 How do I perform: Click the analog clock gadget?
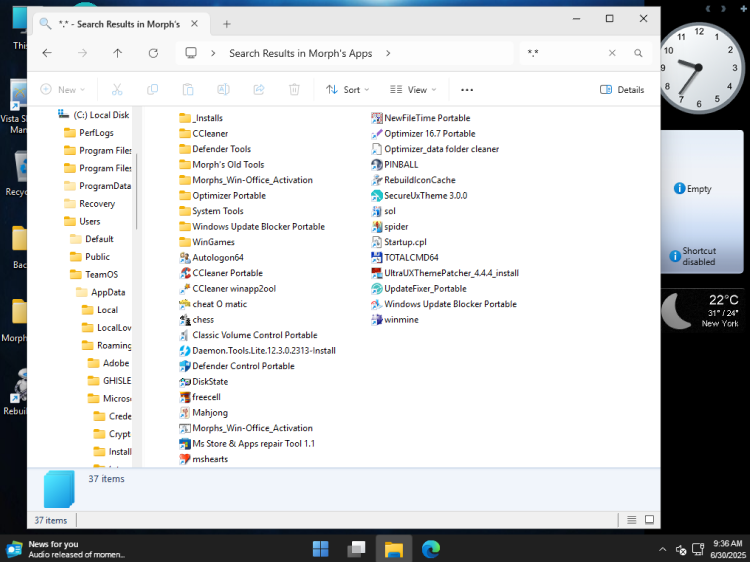tap(699, 68)
